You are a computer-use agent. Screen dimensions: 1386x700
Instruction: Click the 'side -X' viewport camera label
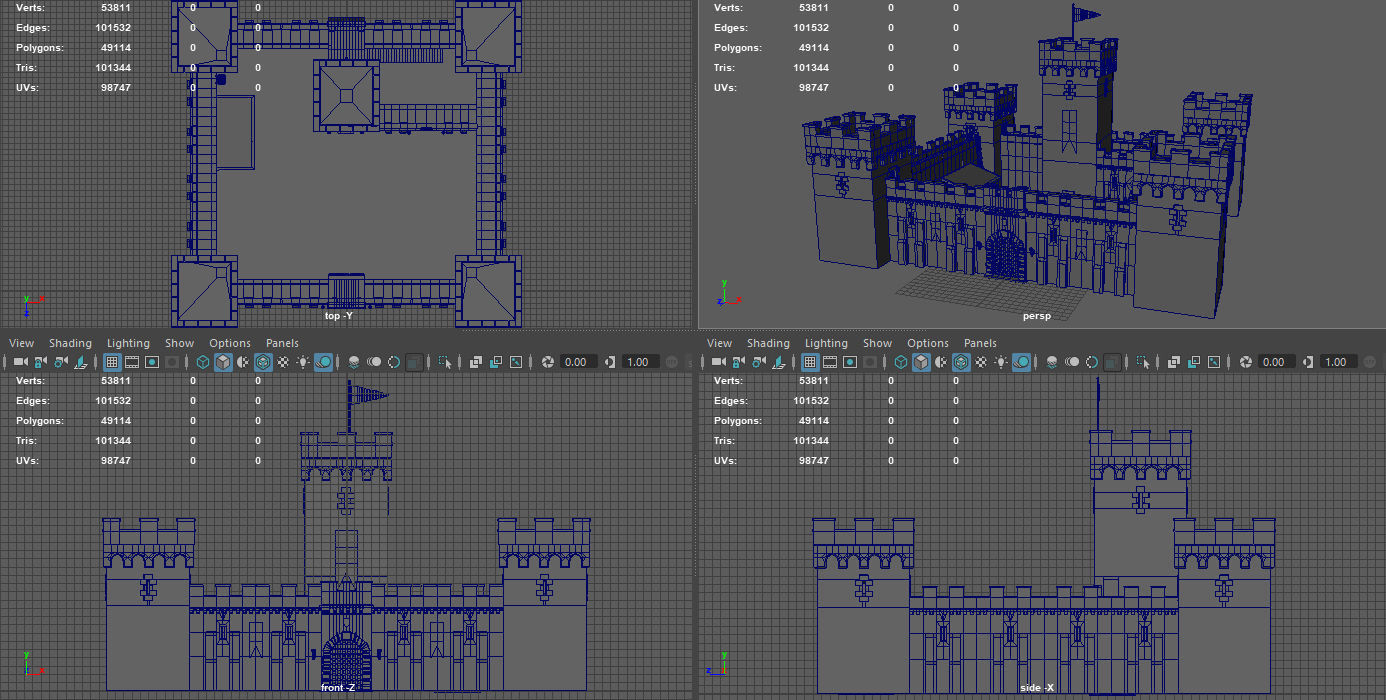click(1037, 688)
